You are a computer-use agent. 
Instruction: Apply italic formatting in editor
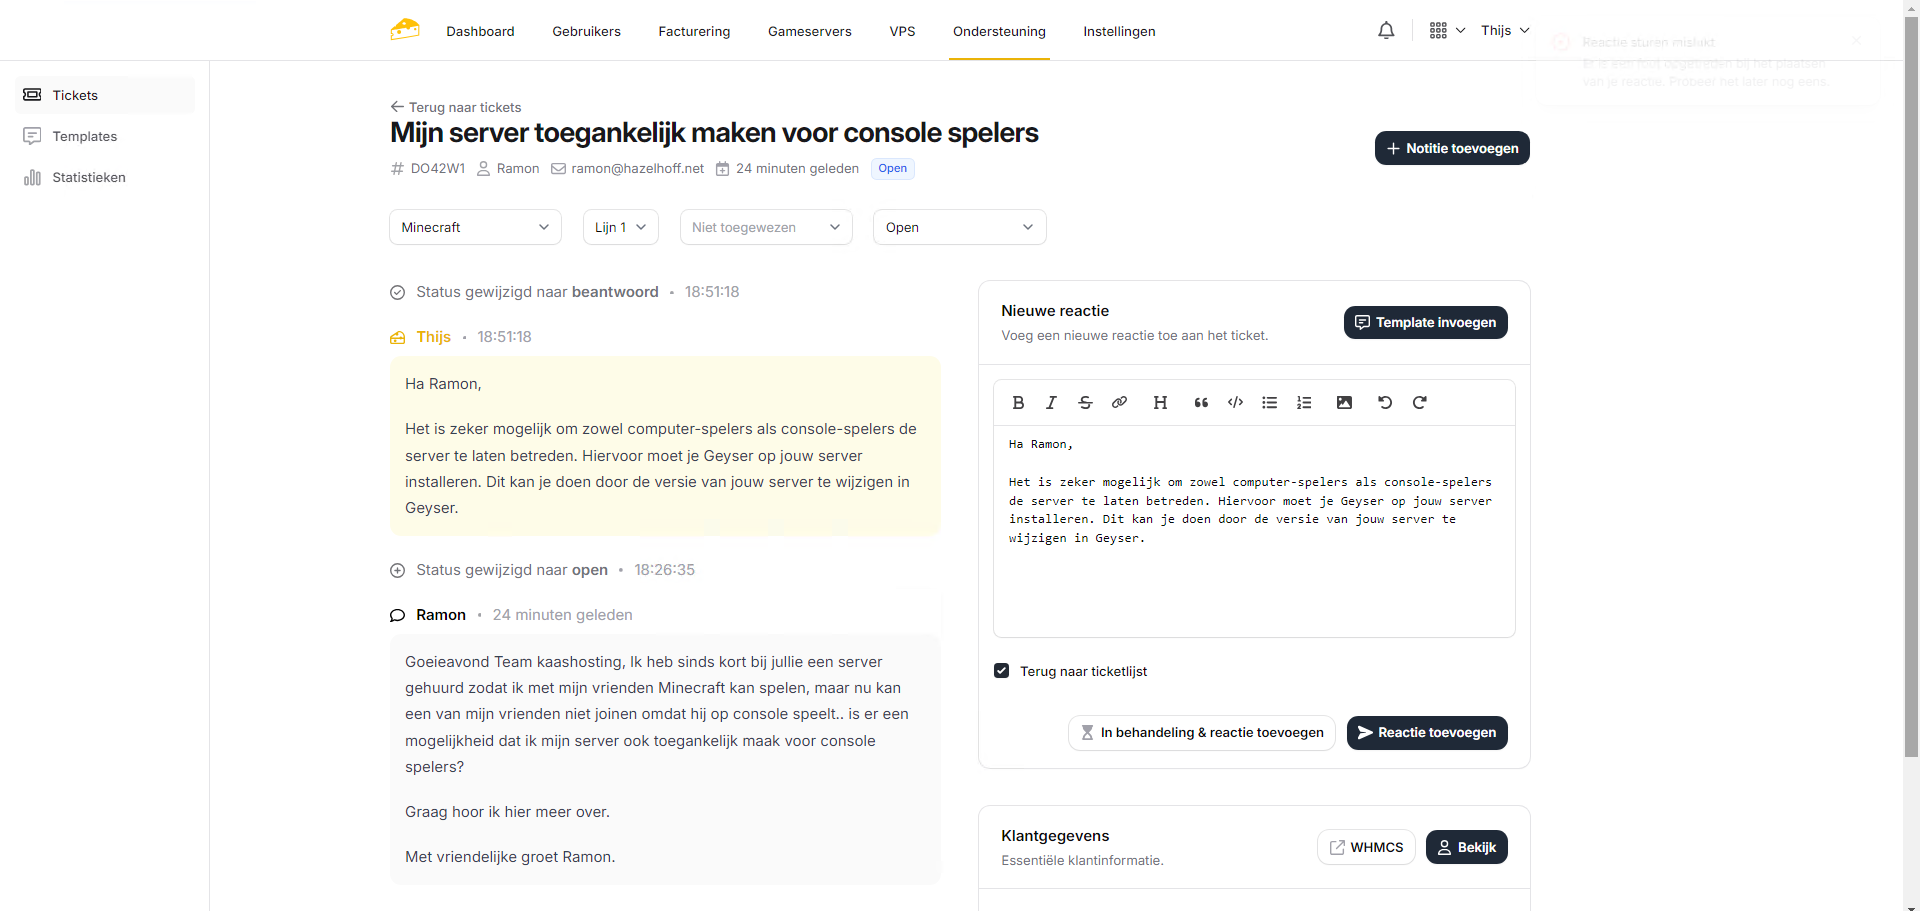coord(1051,403)
